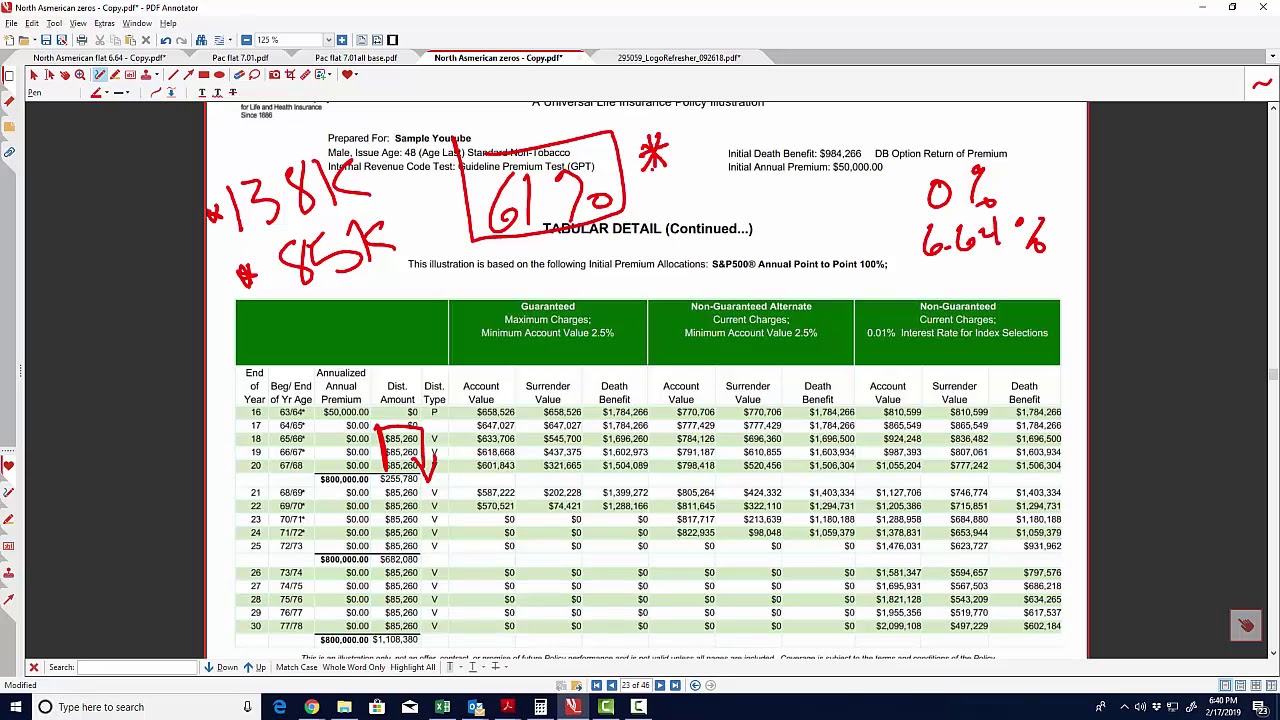This screenshot has width=1280, height=720.
Task: Switch to Pac flat 7.01all base.pdf tab
Action: click(x=356, y=58)
